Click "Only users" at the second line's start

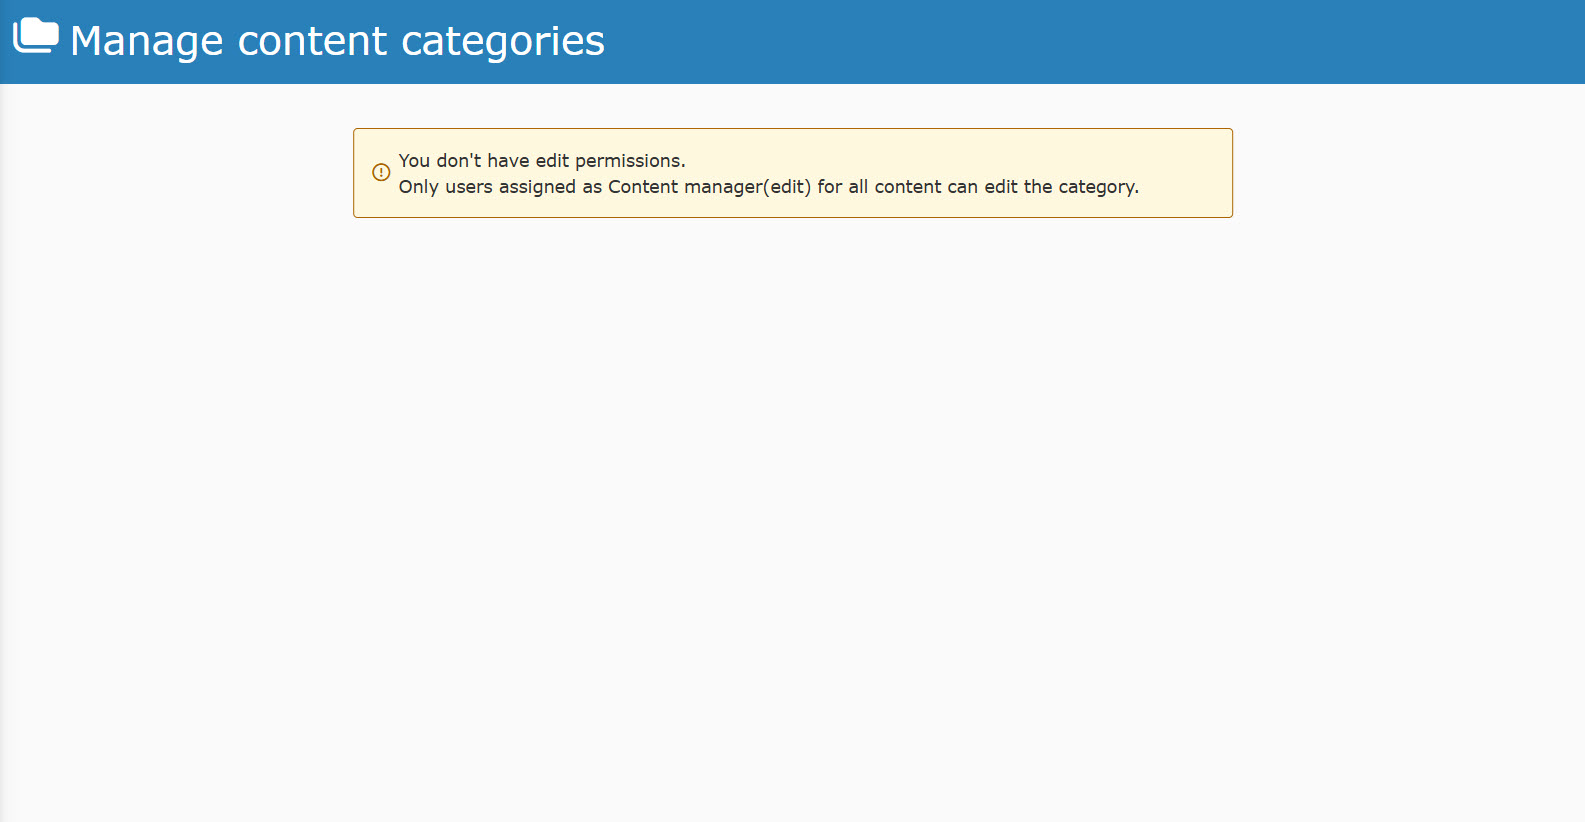coord(445,187)
